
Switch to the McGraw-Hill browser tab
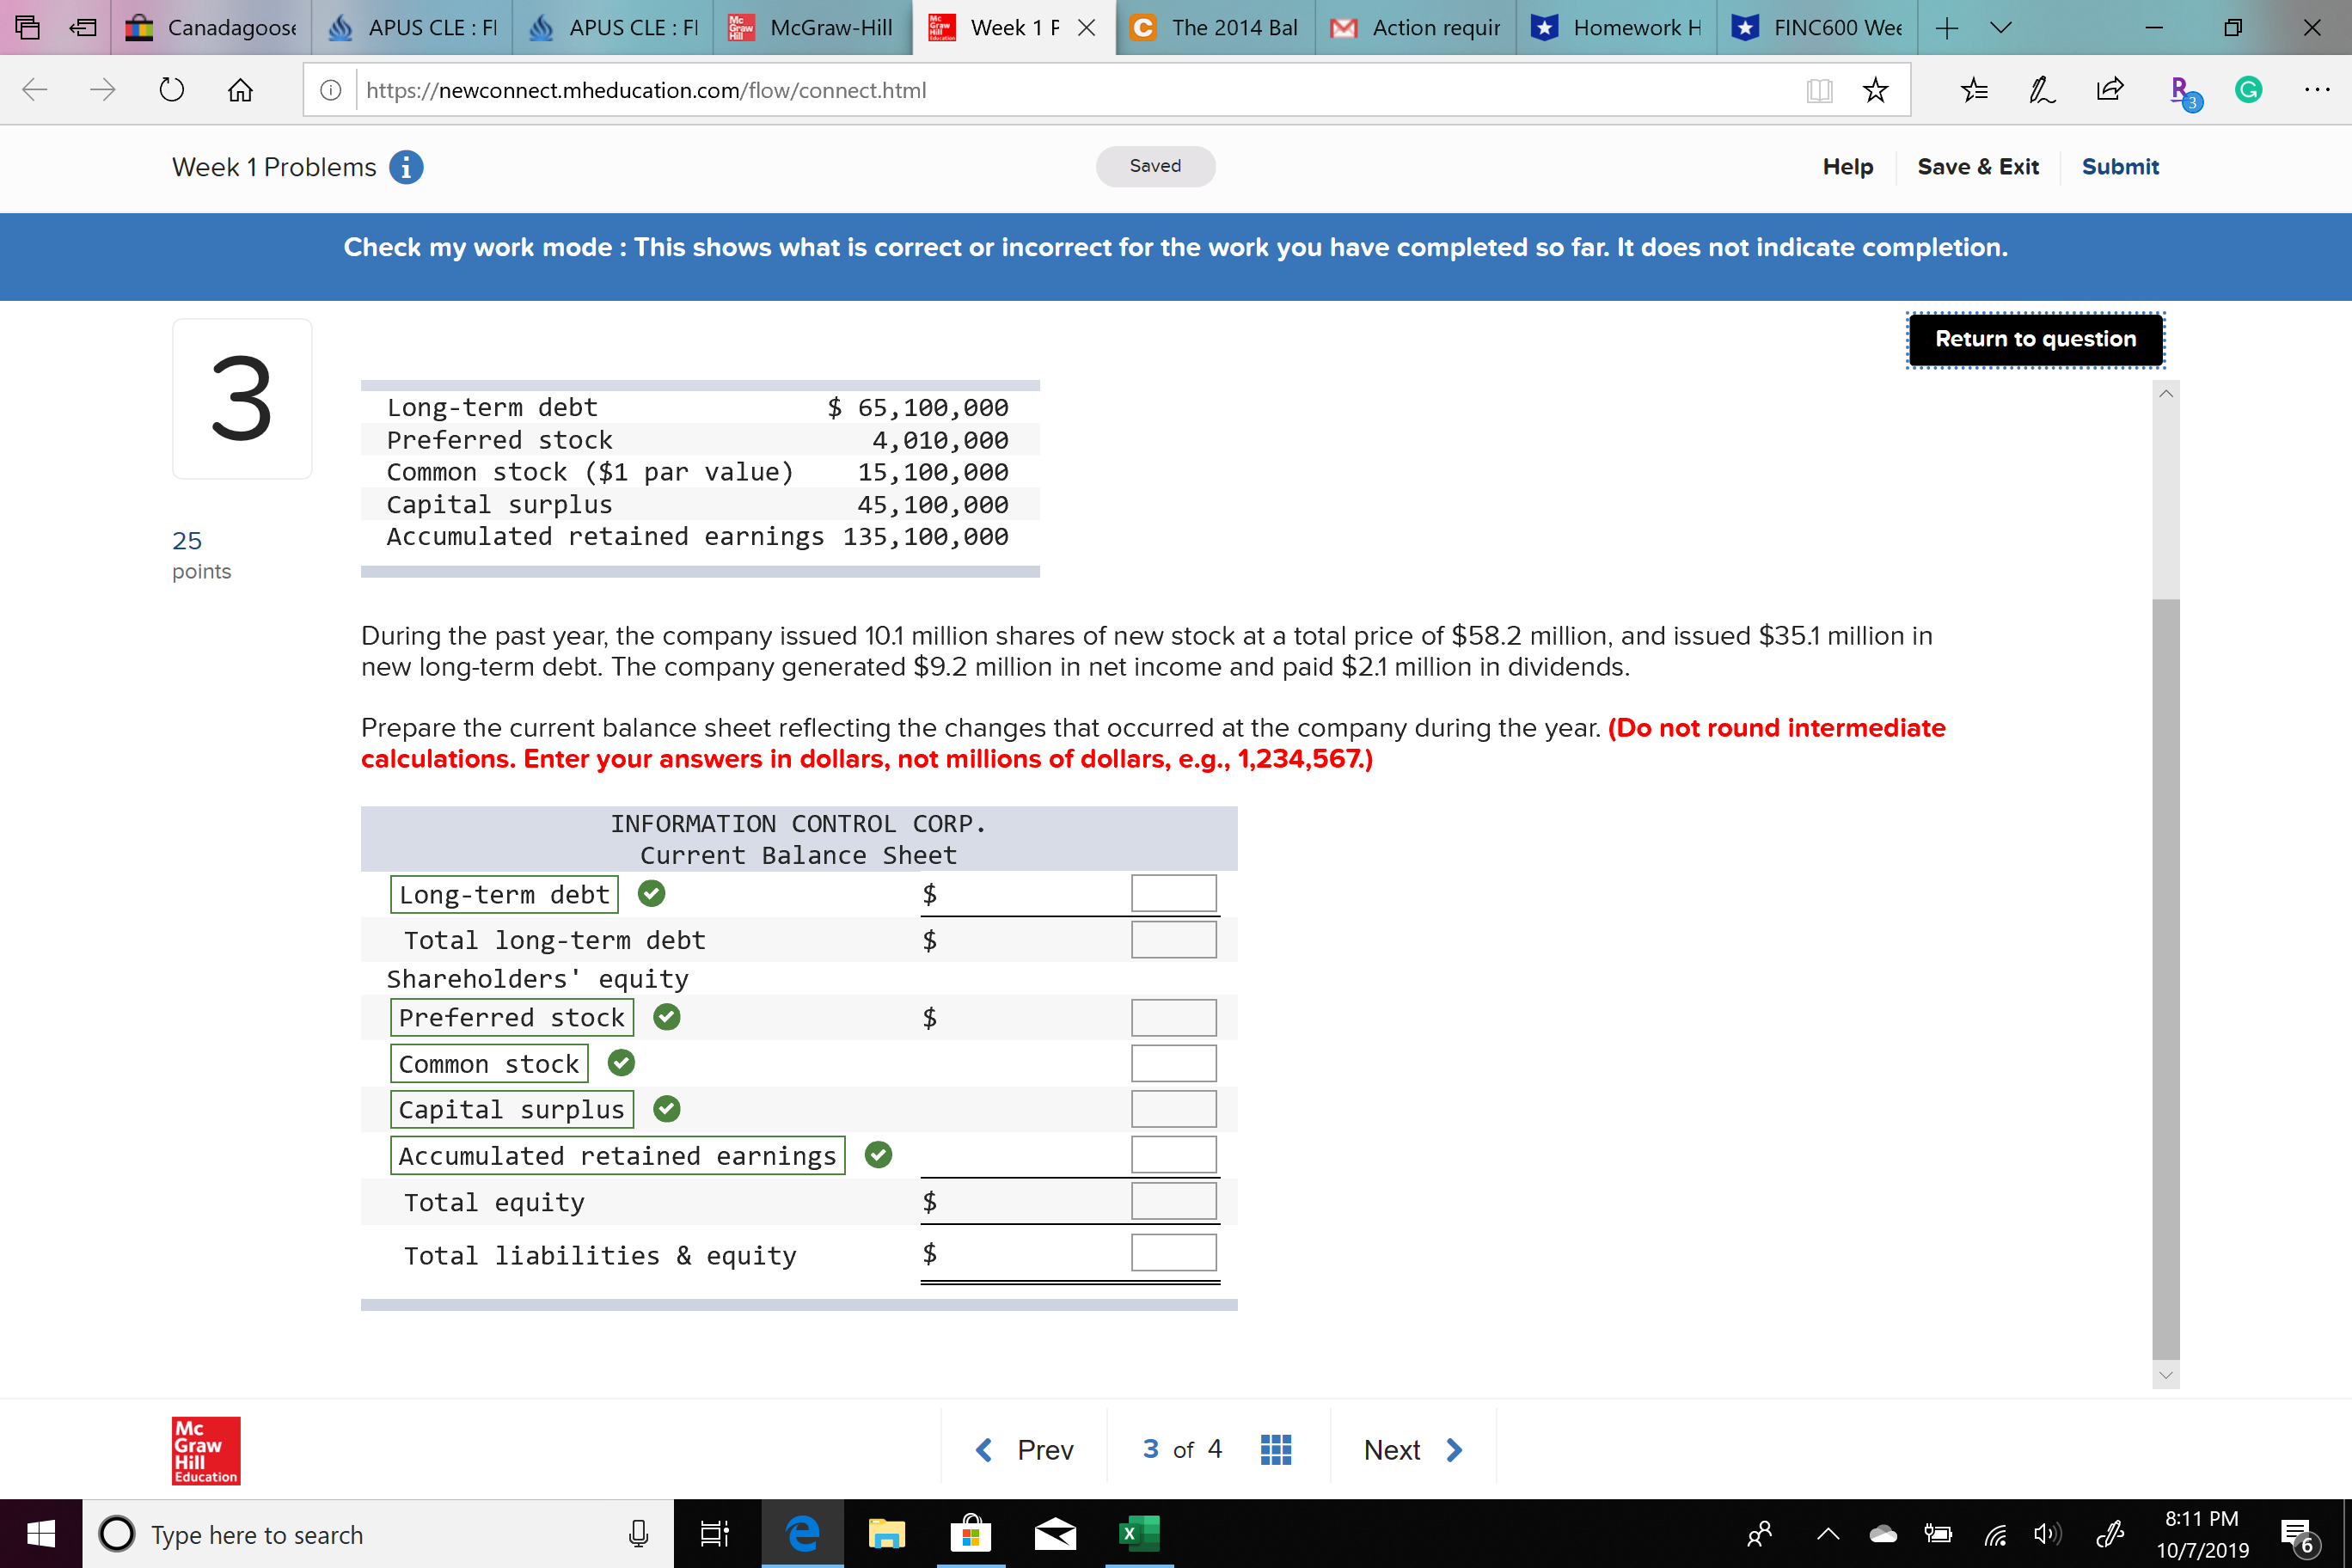coord(810,28)
